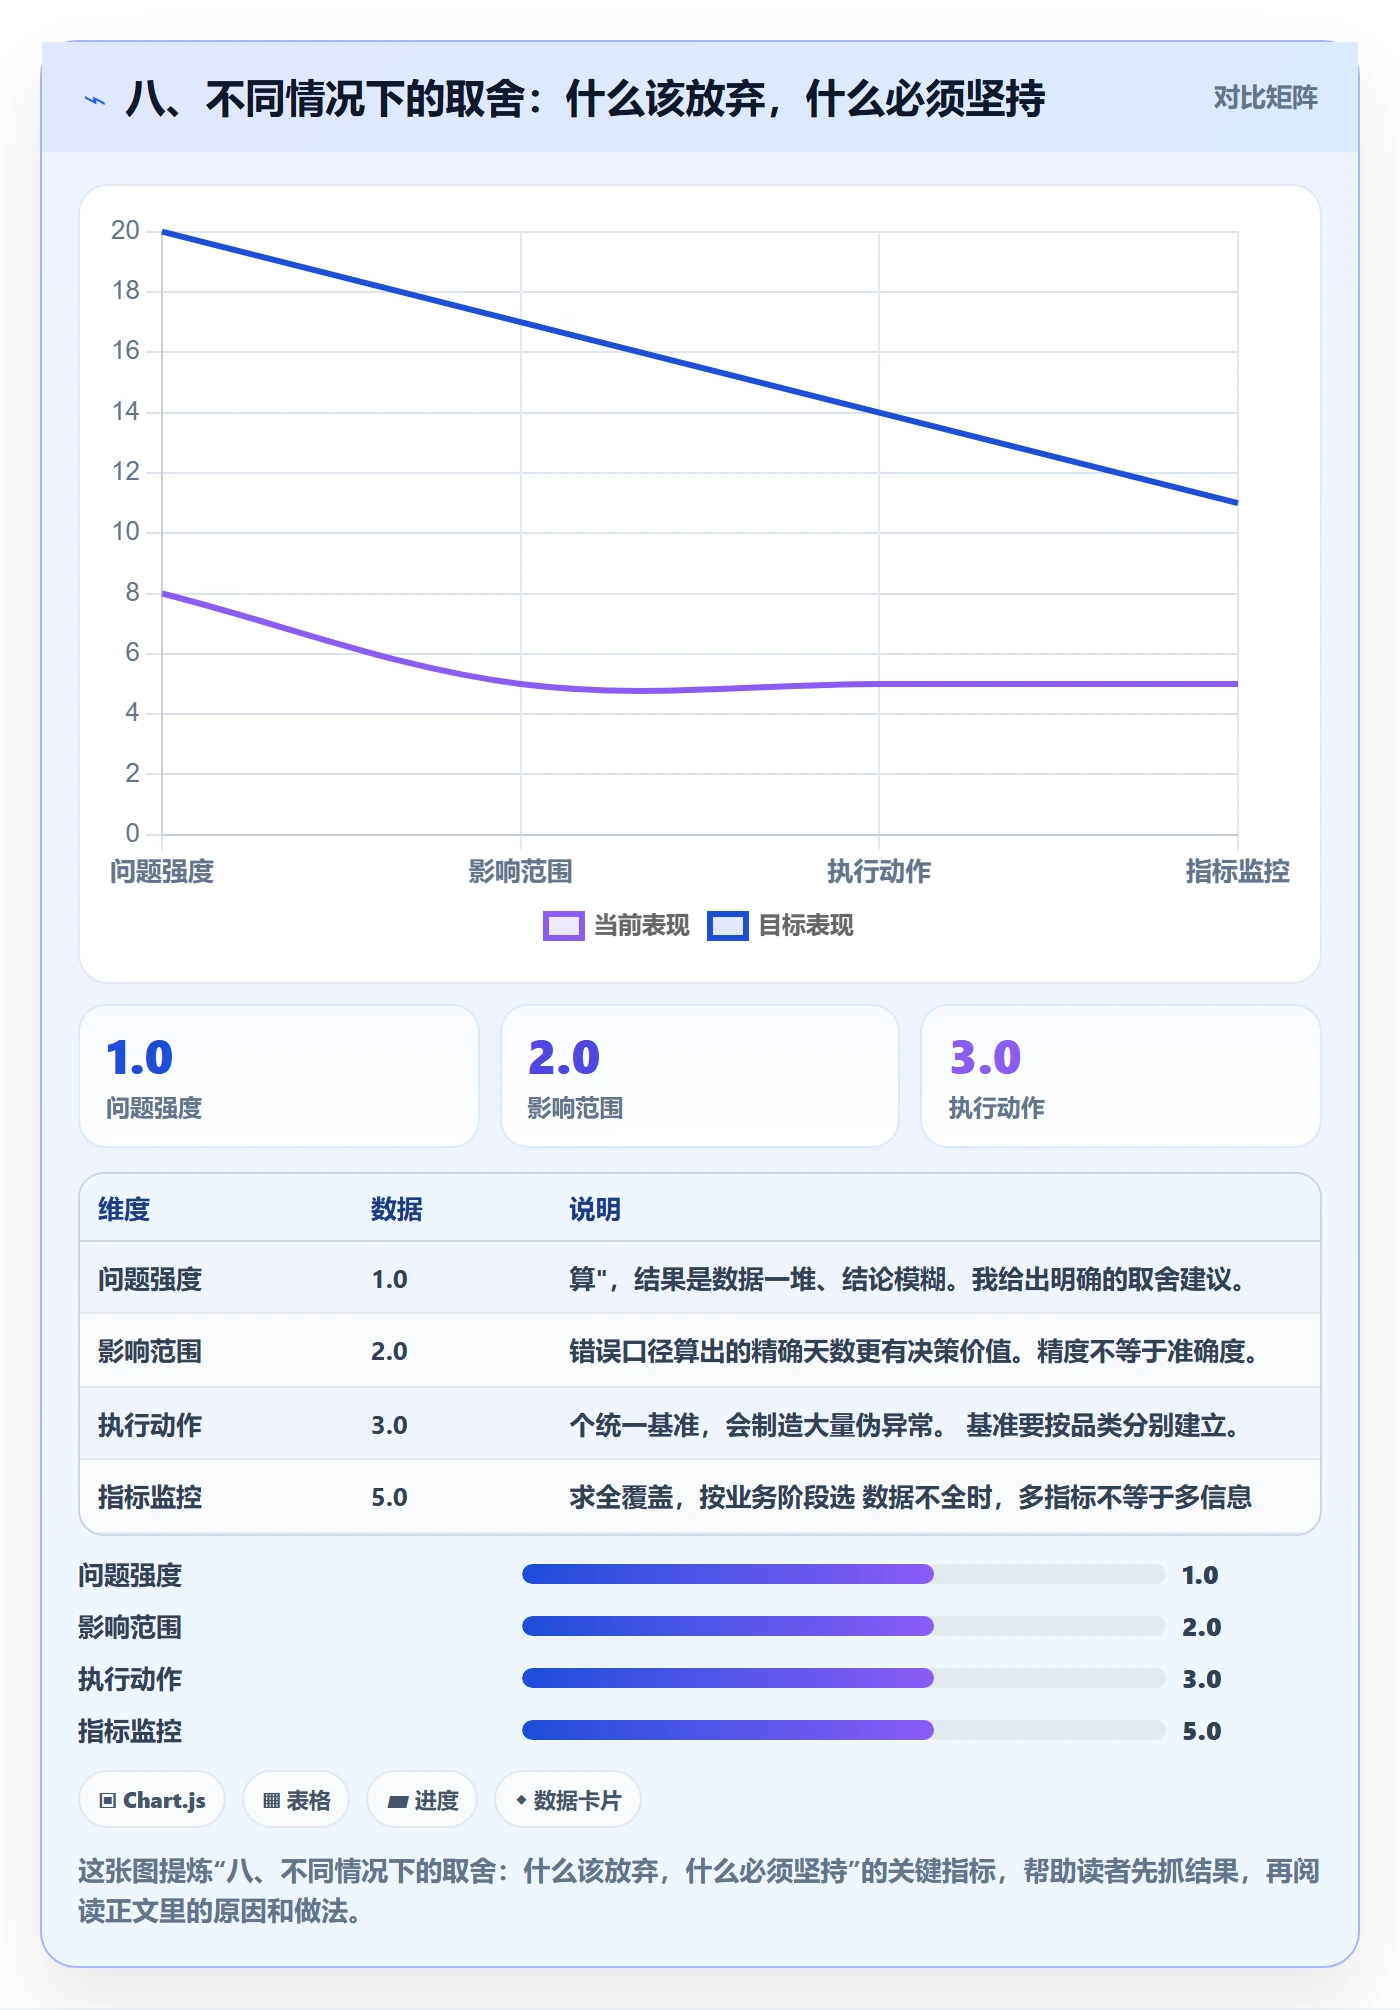Screen dimensions: 1400x2010
Task: Select the 表格 chip label
Action: click(308, 1800)
